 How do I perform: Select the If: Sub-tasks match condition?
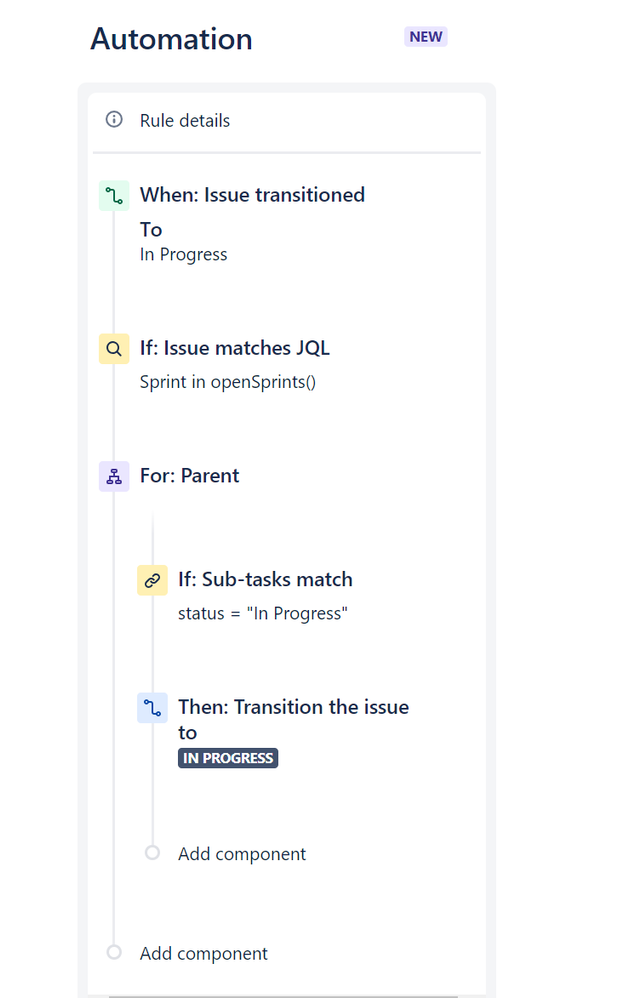[265, 580]
